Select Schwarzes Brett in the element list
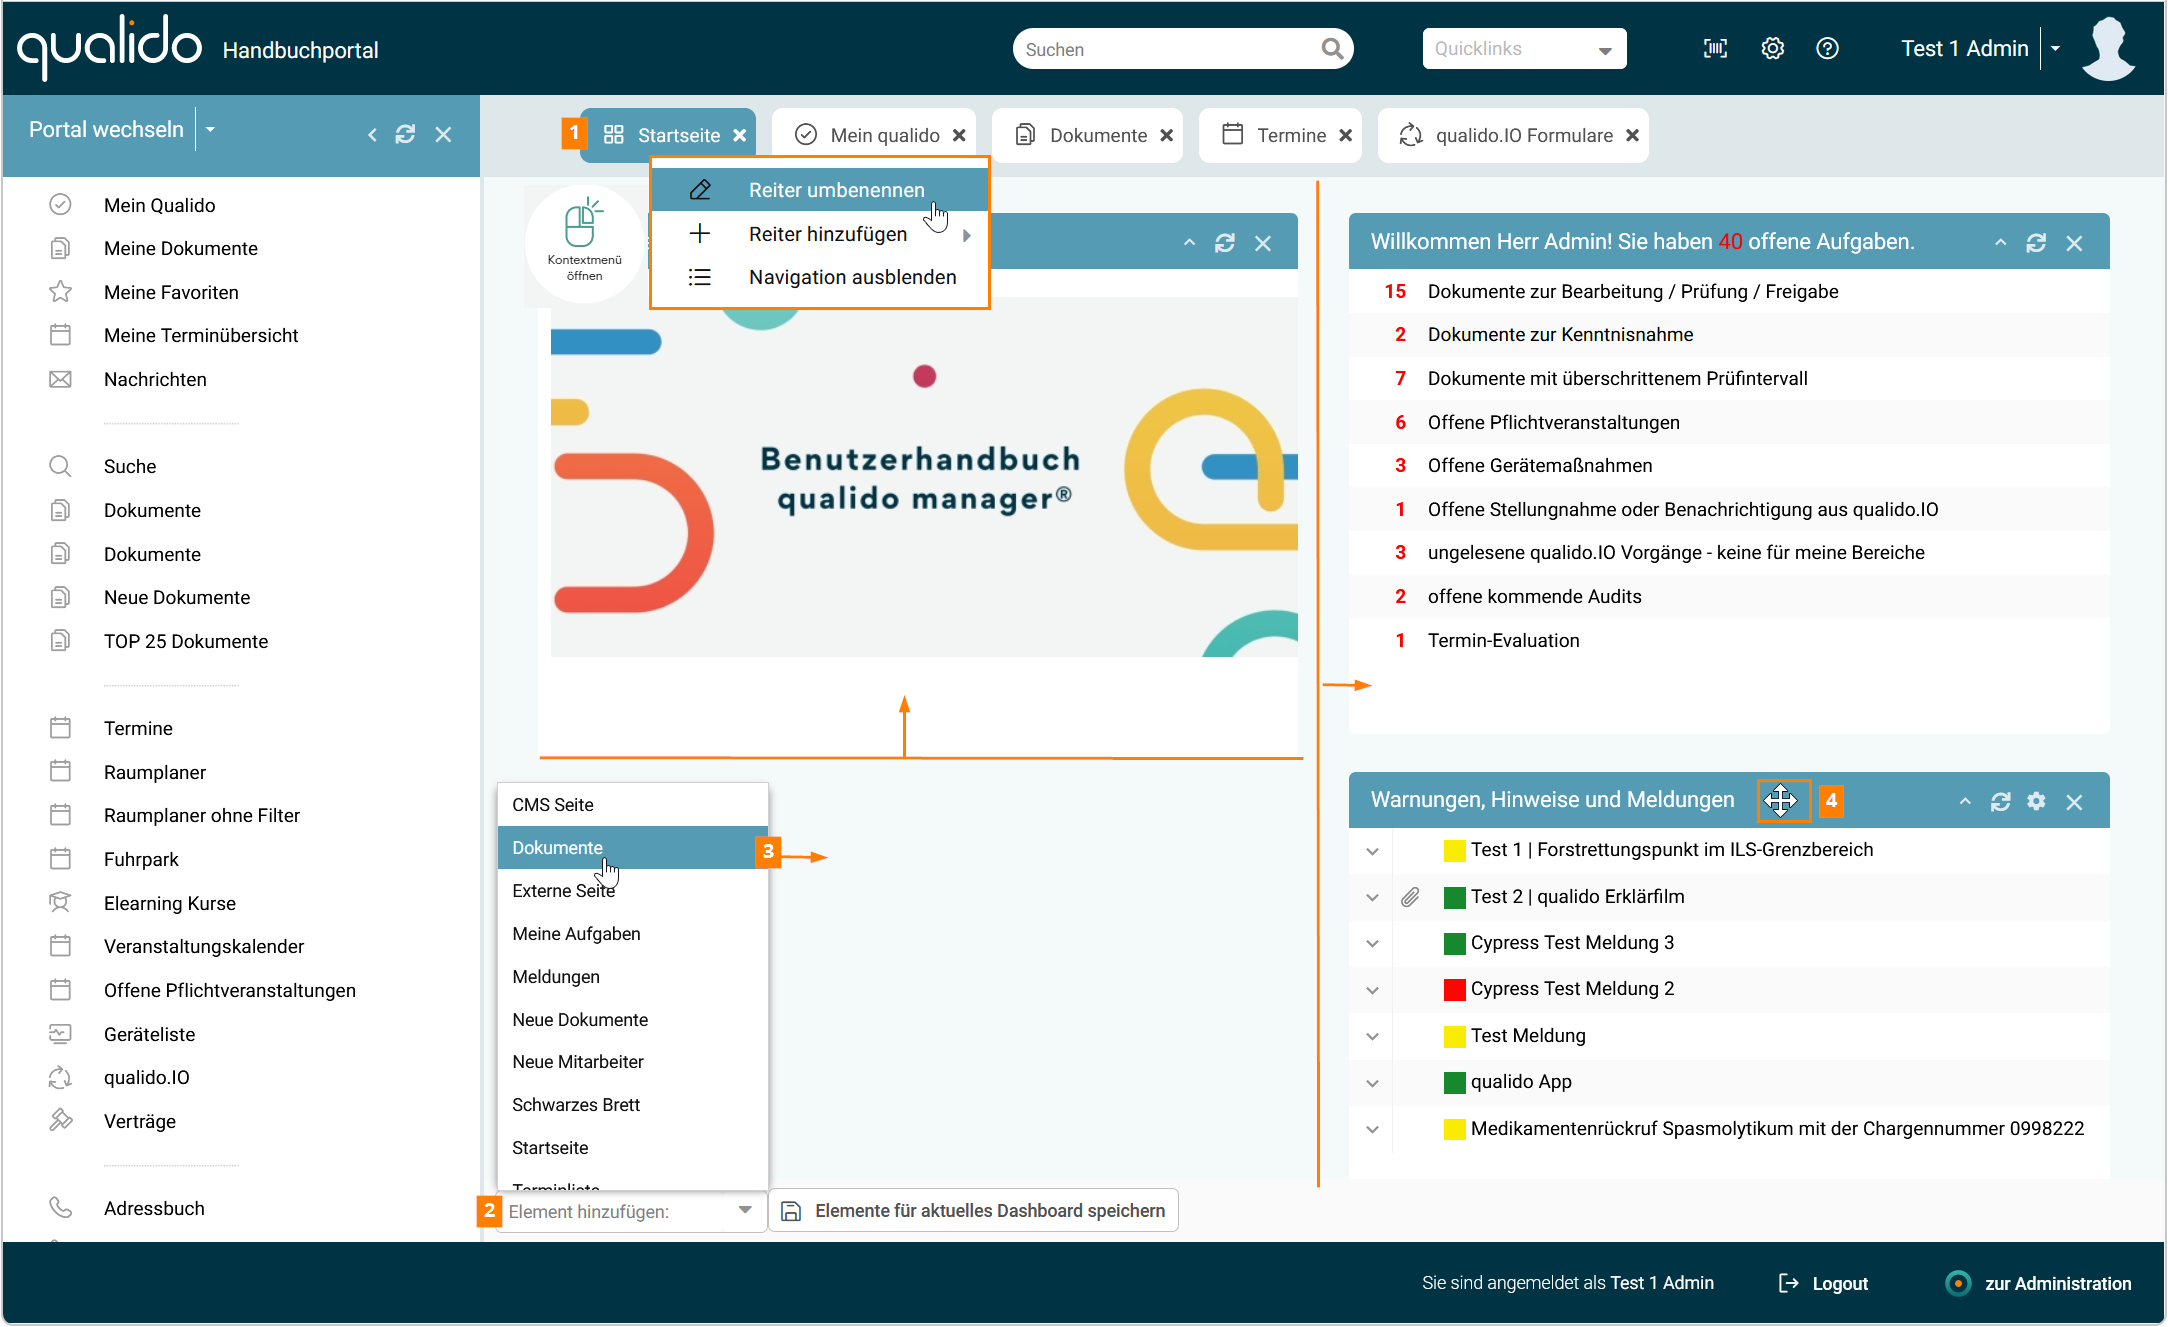Image resolution: width=2168 pixels, height=1327 pixels. pos(632,1105)
